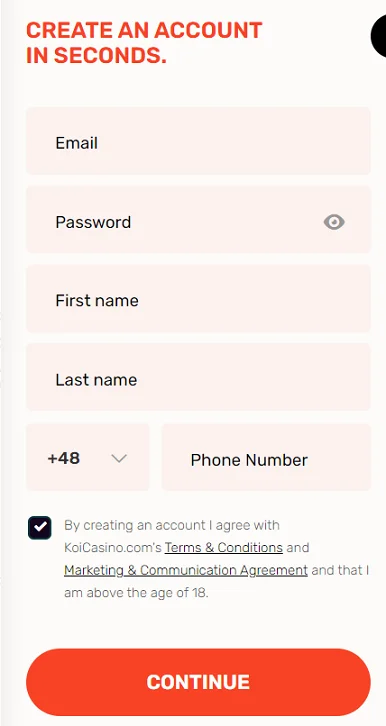Open Marketing & Communication Agreement link
The height and width of the screenshot is (726, 386).
coord(186,570)
